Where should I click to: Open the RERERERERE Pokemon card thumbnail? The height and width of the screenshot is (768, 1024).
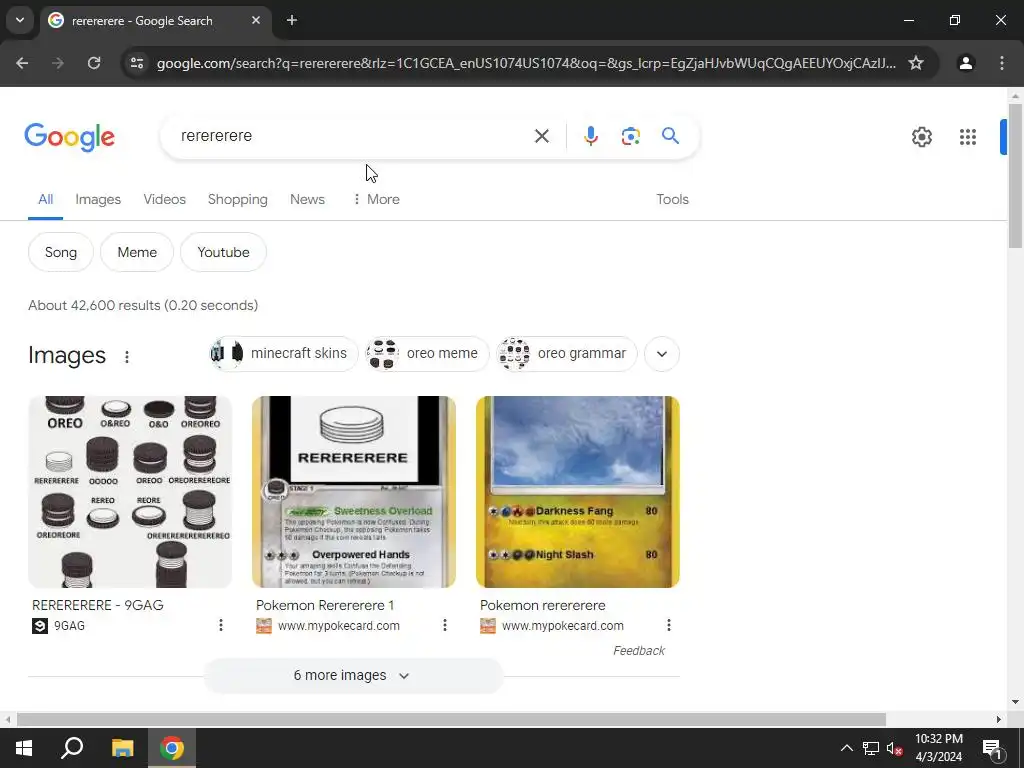(354, 492)
